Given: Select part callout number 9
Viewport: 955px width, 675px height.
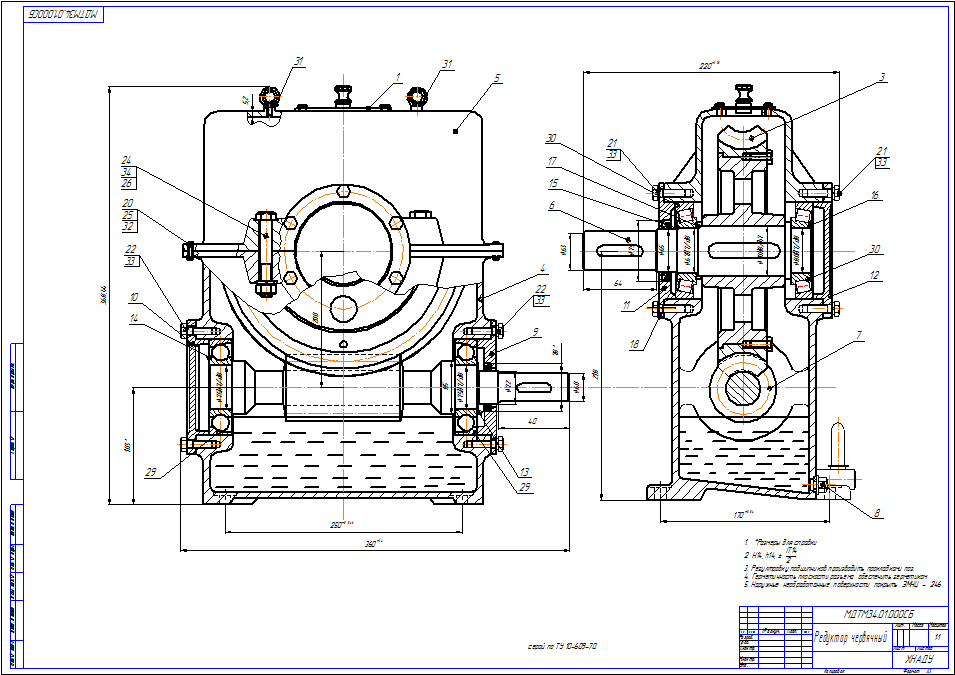Looking at the screenshot, I should 535,332.
